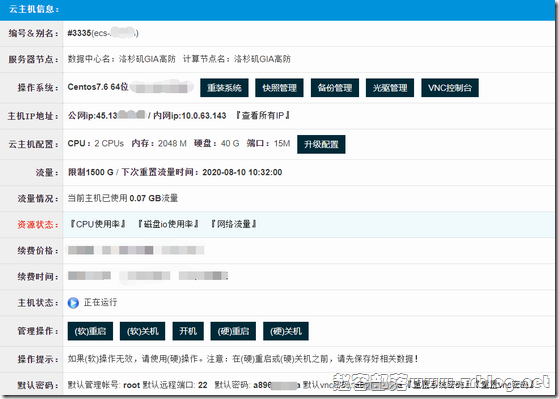Viewport: 559px width, 399px height.
Task: Click the (硬)重启 hard reboot button
Action: click(233, 331)
